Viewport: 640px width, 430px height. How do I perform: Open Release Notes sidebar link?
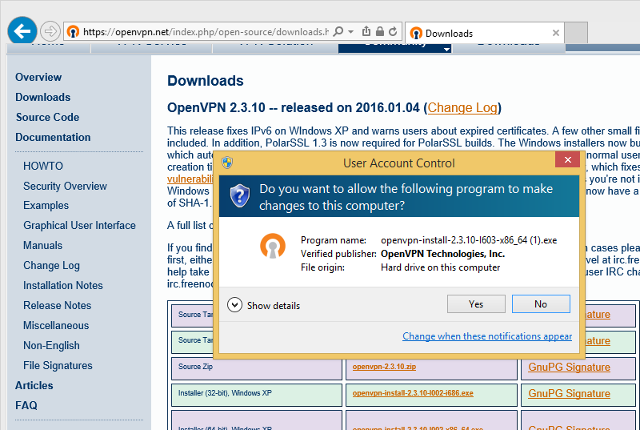57,305
